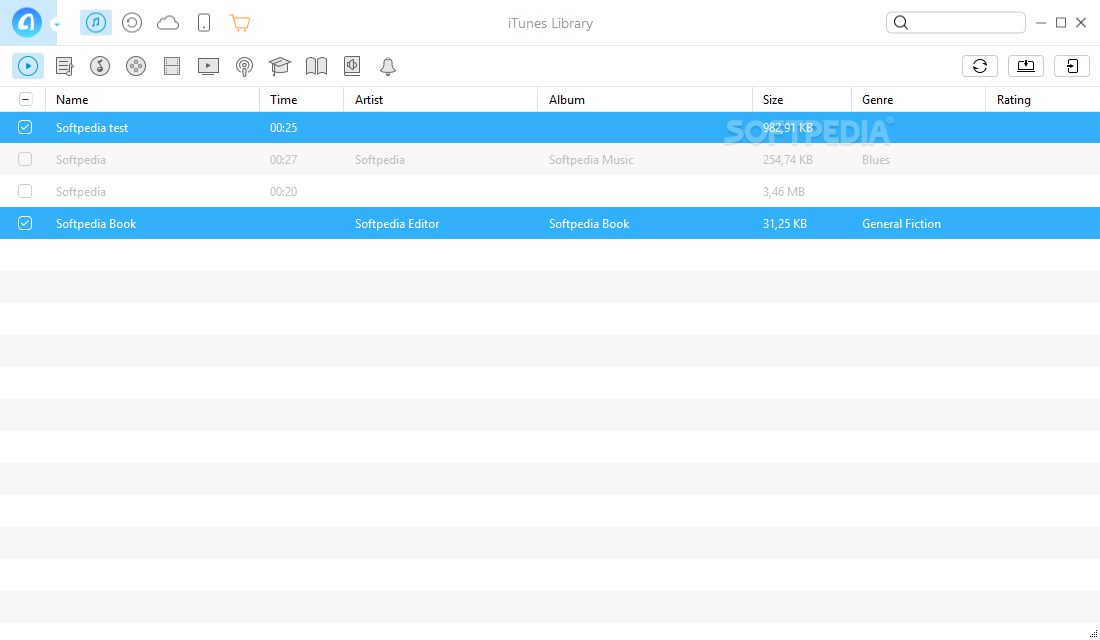Click the AnyTrans logo icon
This screenshot has height=640, width=1100.
point(27,22)
